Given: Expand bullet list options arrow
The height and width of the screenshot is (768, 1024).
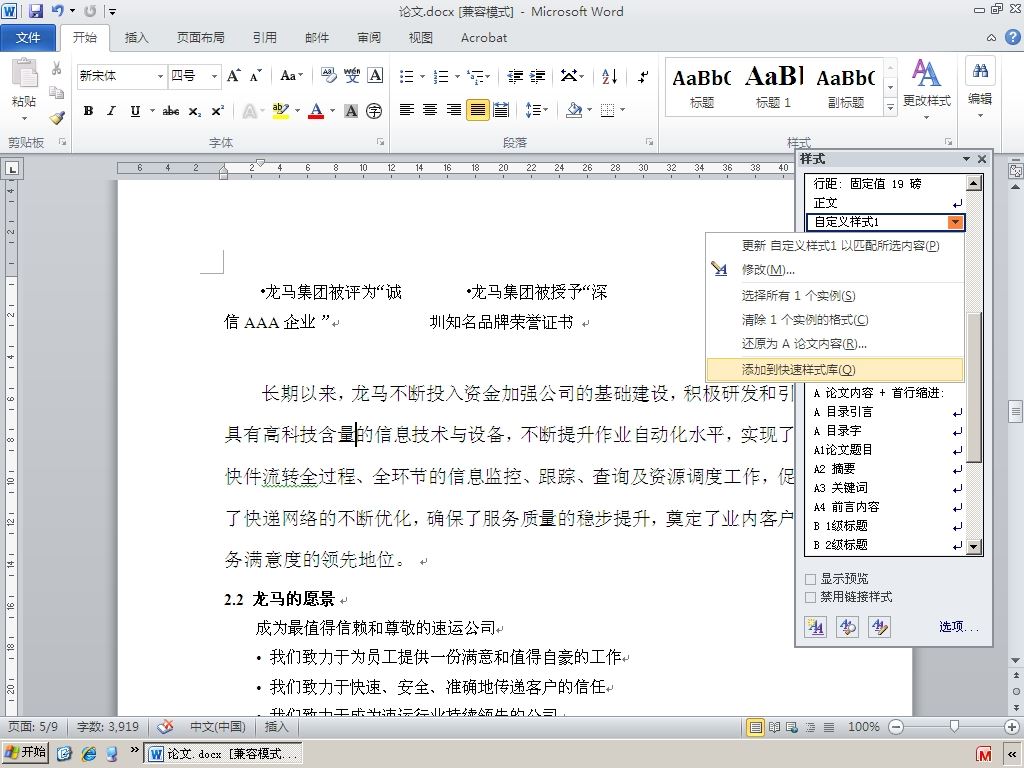Looking at the screenshot, I should click(x=422, y=77).
